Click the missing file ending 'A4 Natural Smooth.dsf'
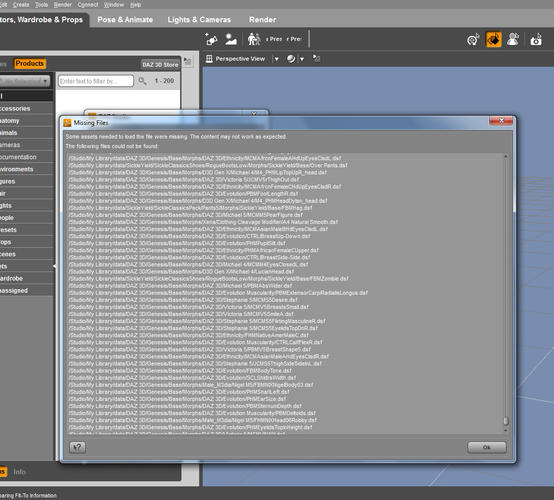Image resolution: width=554 pixels, height=500 pixels. click(203, 222)
